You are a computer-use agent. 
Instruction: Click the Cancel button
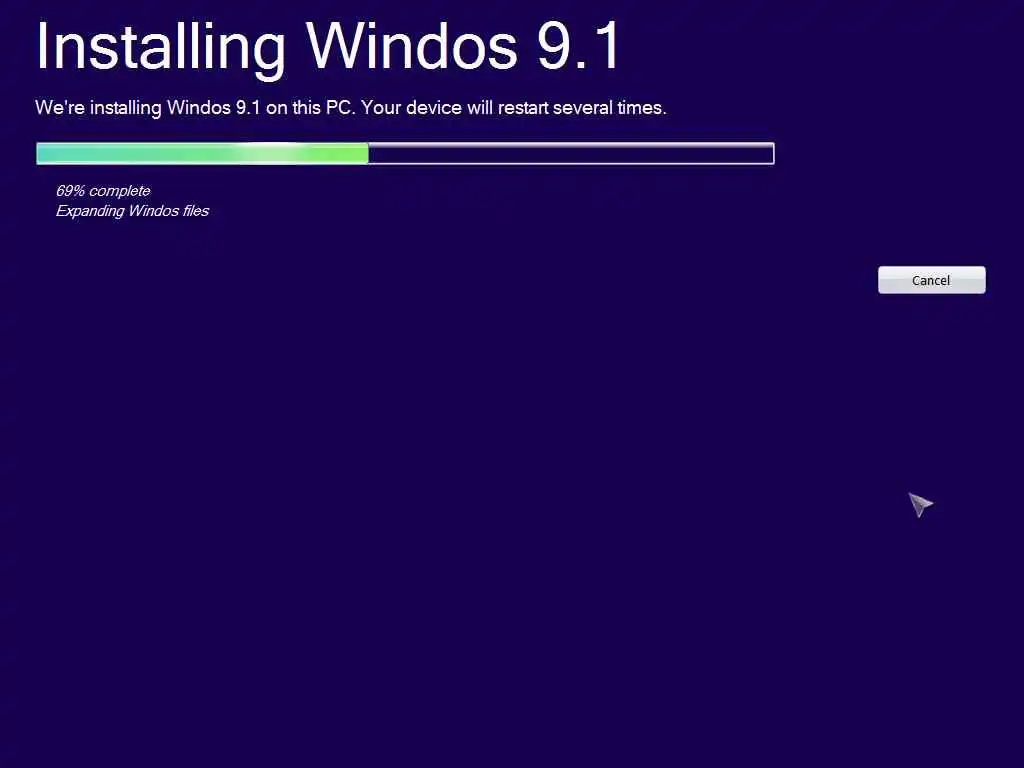[x=931, y=280]
